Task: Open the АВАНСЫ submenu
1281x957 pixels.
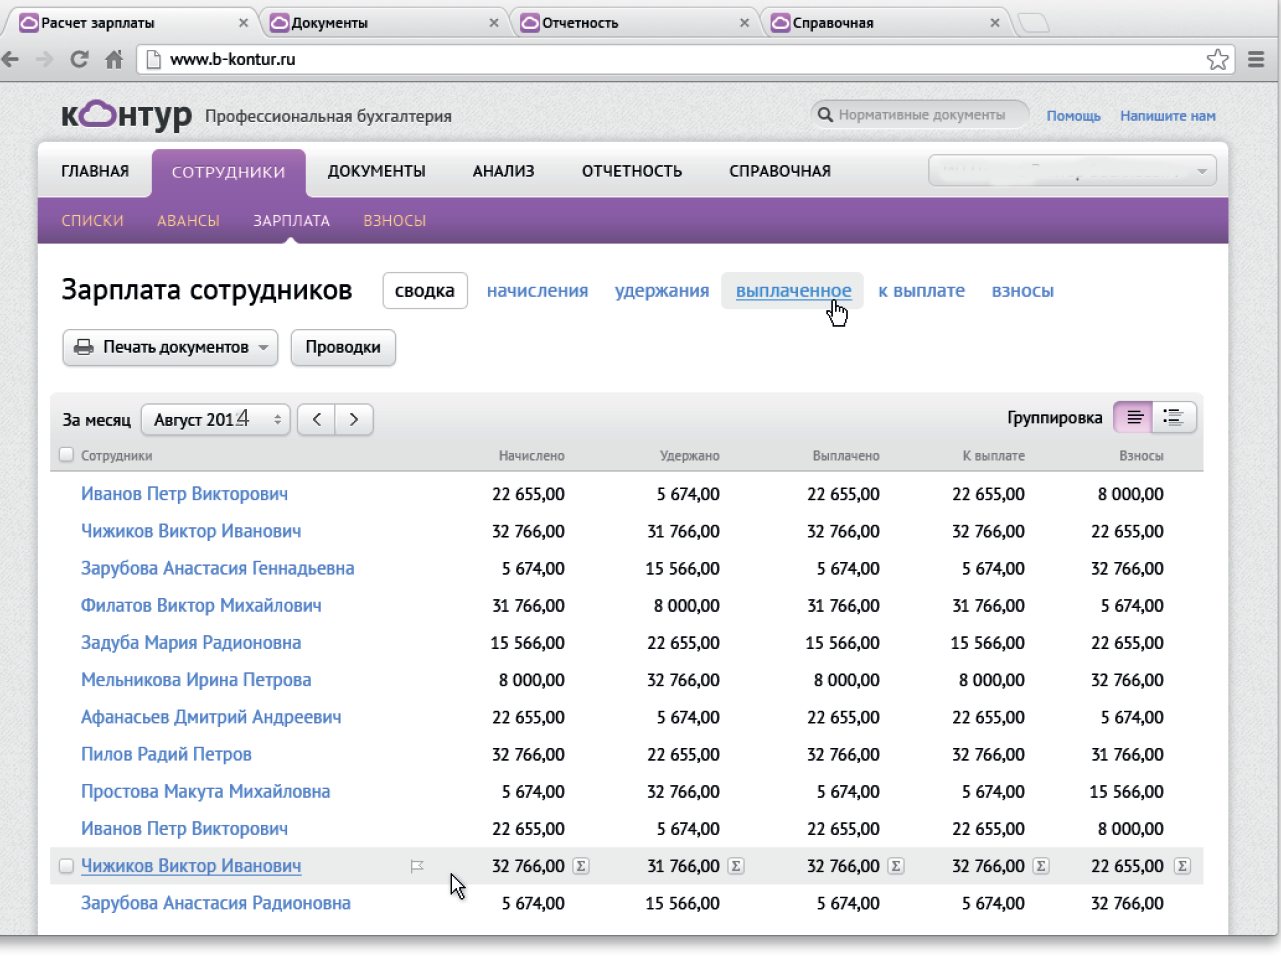Action: 188,221
